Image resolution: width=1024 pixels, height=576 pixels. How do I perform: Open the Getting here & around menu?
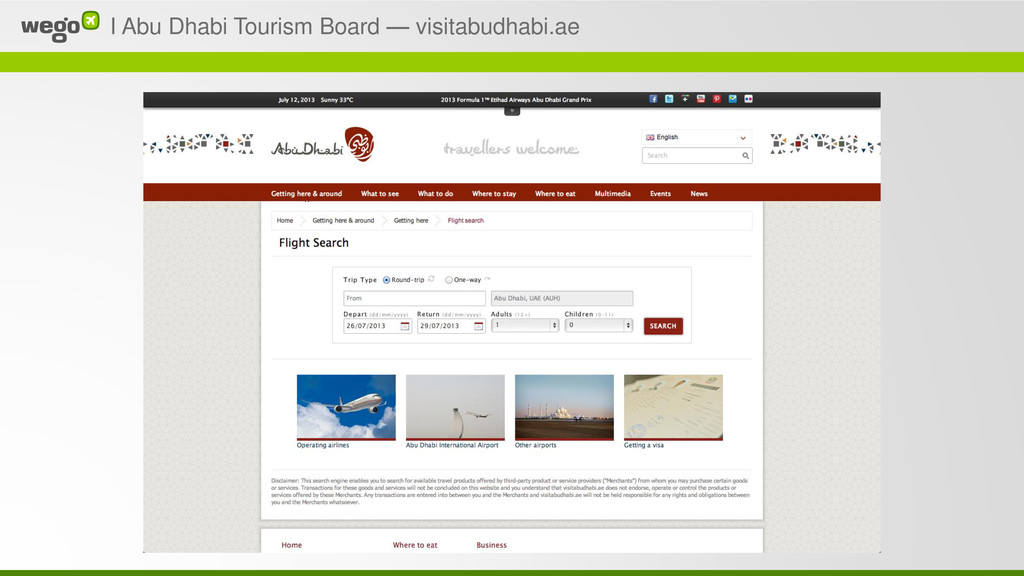pyautogui.click(x=306, y=193)
